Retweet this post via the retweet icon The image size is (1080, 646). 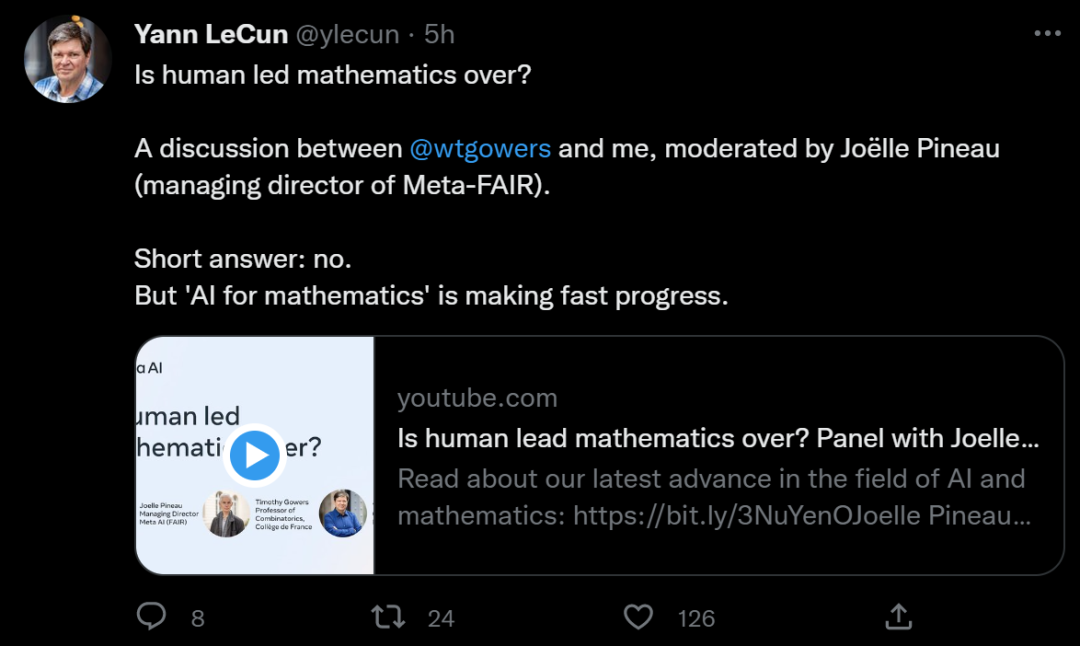tap(388, 617)
